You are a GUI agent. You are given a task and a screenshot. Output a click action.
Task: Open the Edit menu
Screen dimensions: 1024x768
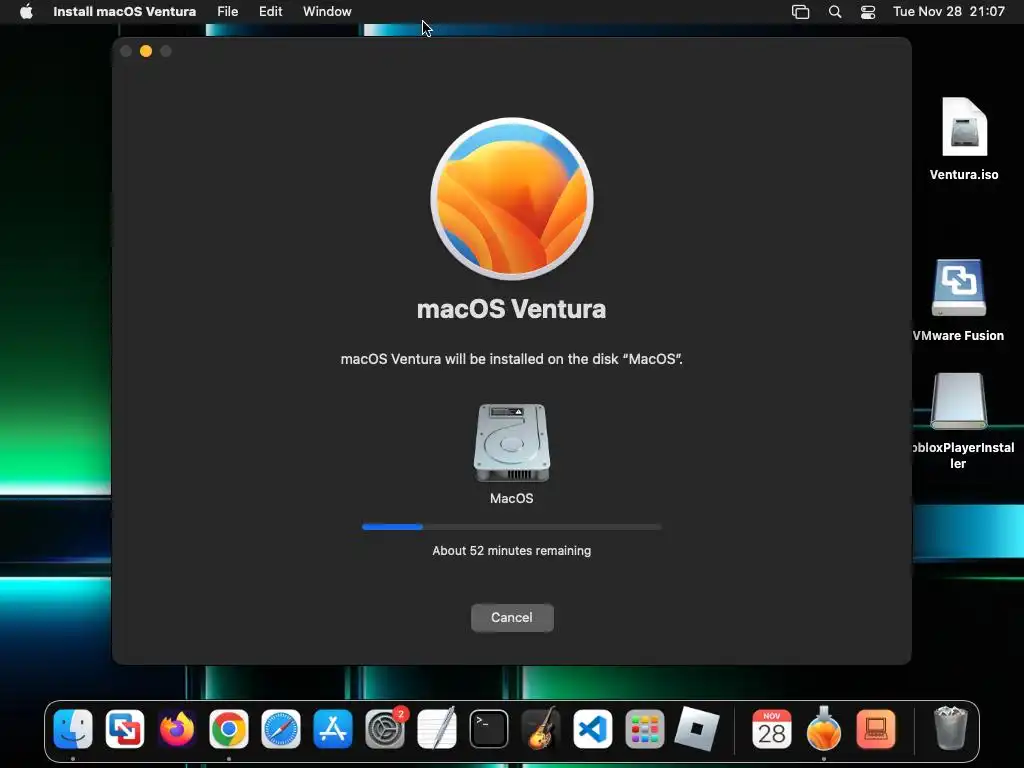[270, 11]
